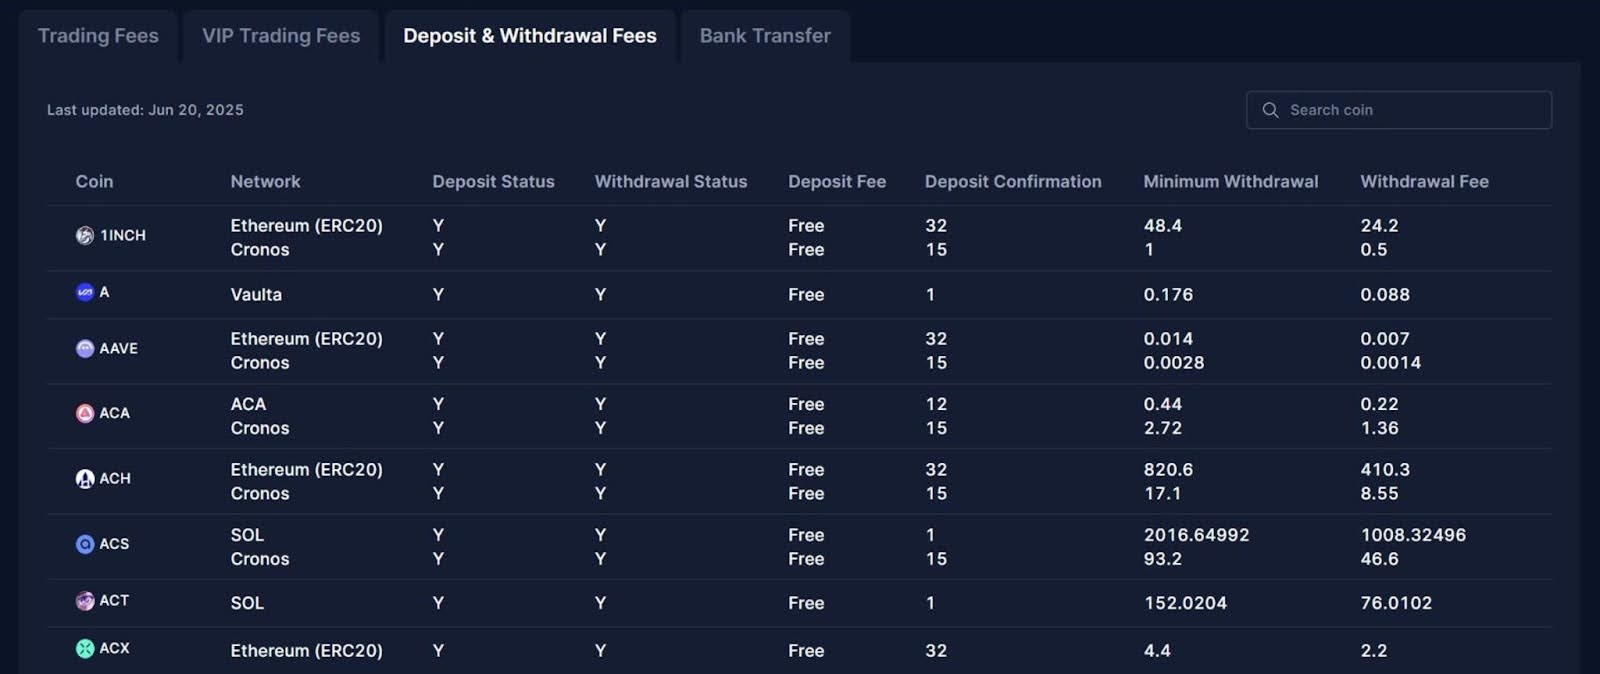Click the ACA coin logo
The height and width of the screenshot is (674, 1600).
click(x=83, y=413)
